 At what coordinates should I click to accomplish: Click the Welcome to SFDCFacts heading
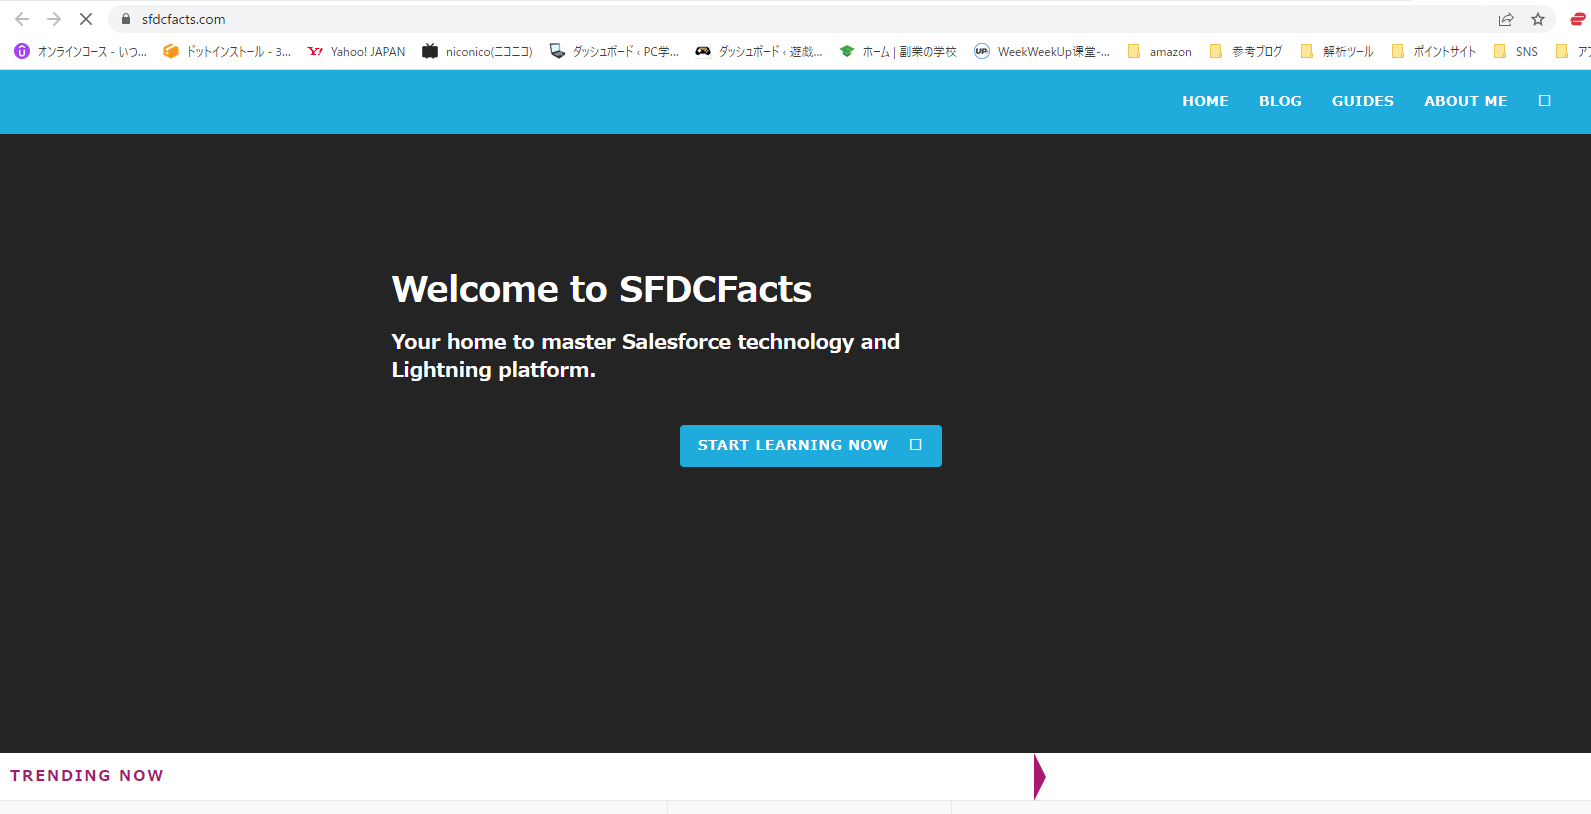(x=602, y=289)
